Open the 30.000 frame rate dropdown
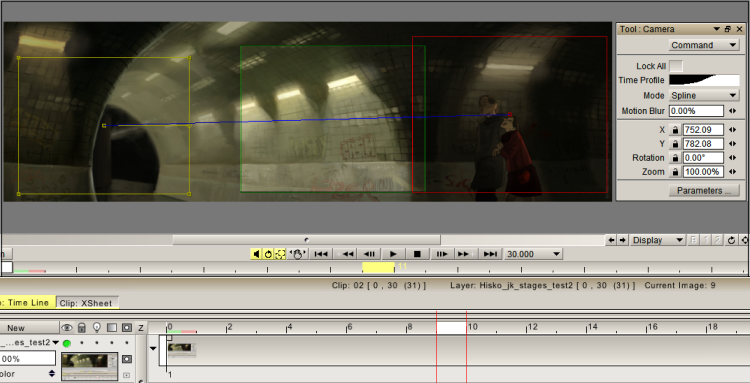This screenshot has width=750, height=383. [x=533, y=254]
